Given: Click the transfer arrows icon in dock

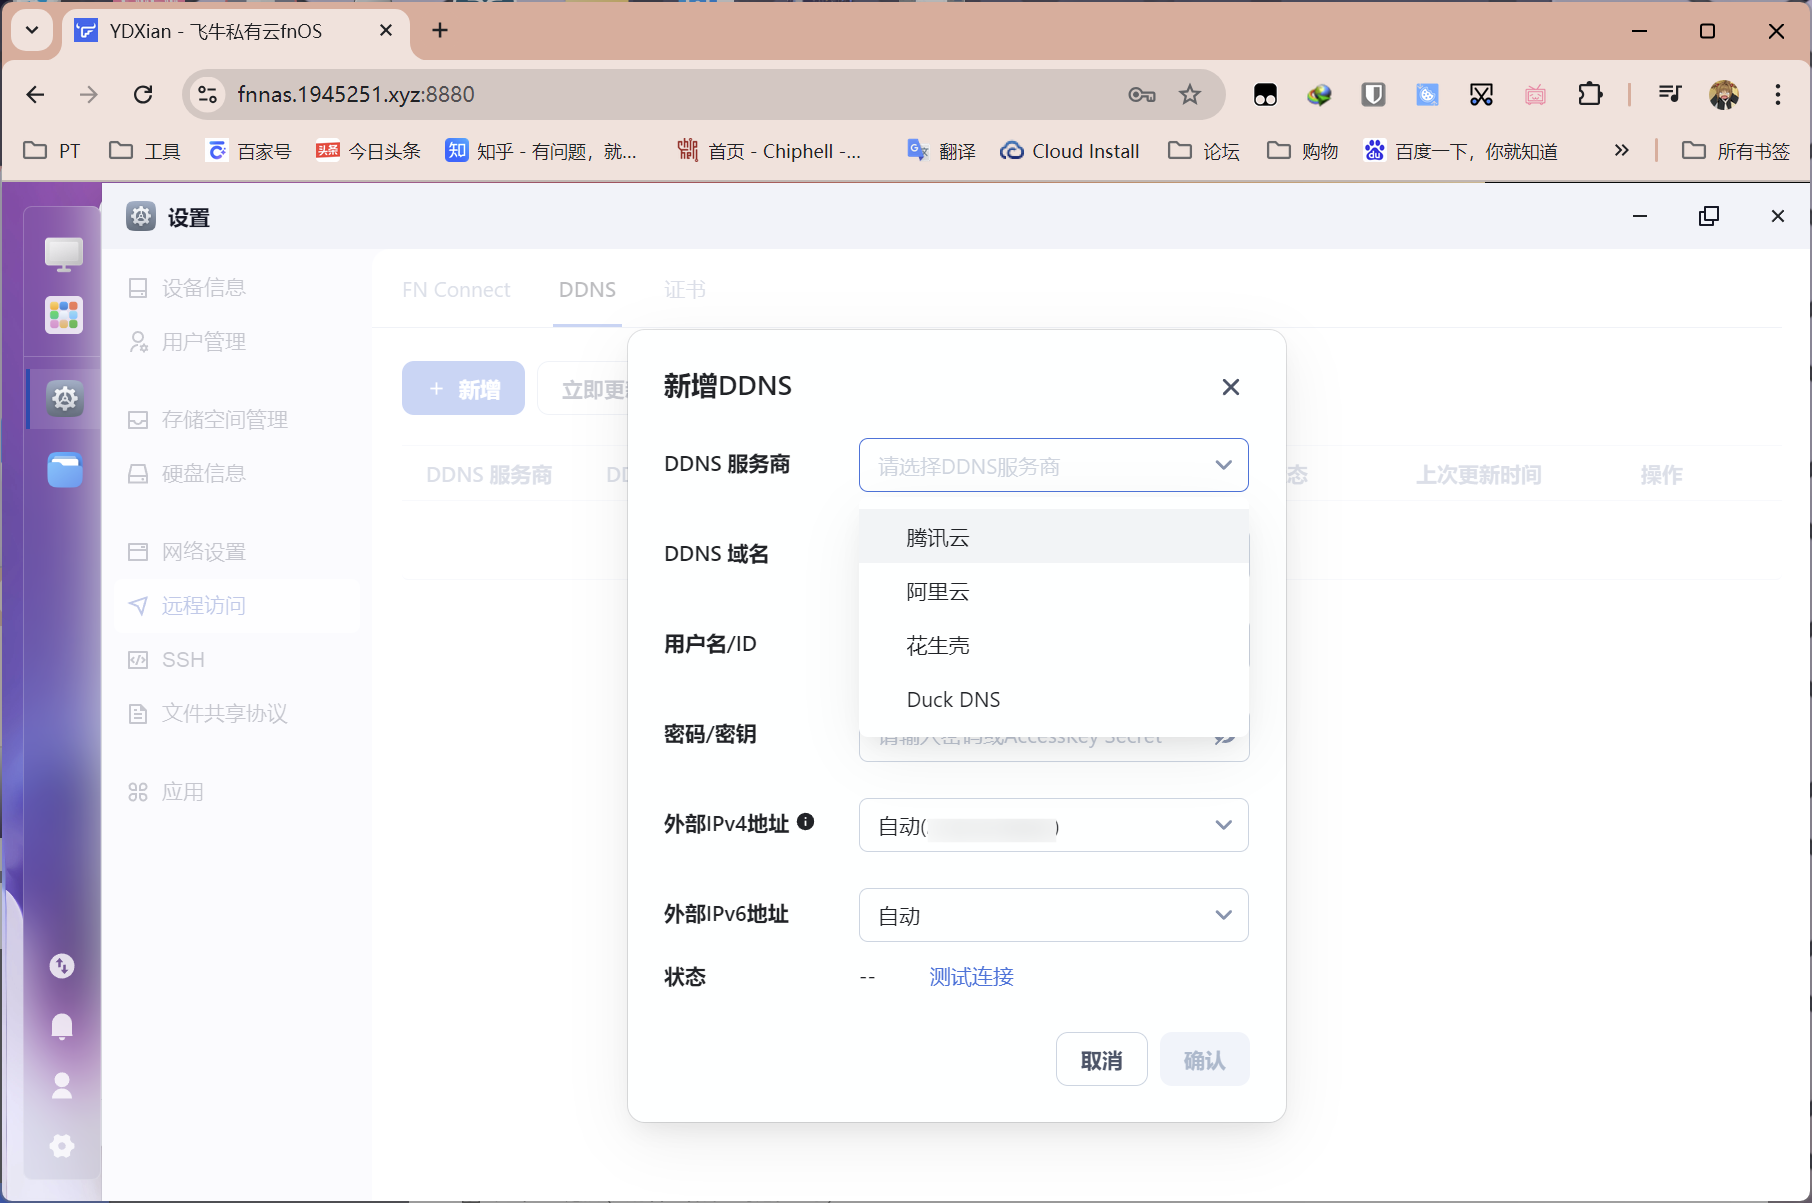Looking at the screenshot, I should pos(62,966).
